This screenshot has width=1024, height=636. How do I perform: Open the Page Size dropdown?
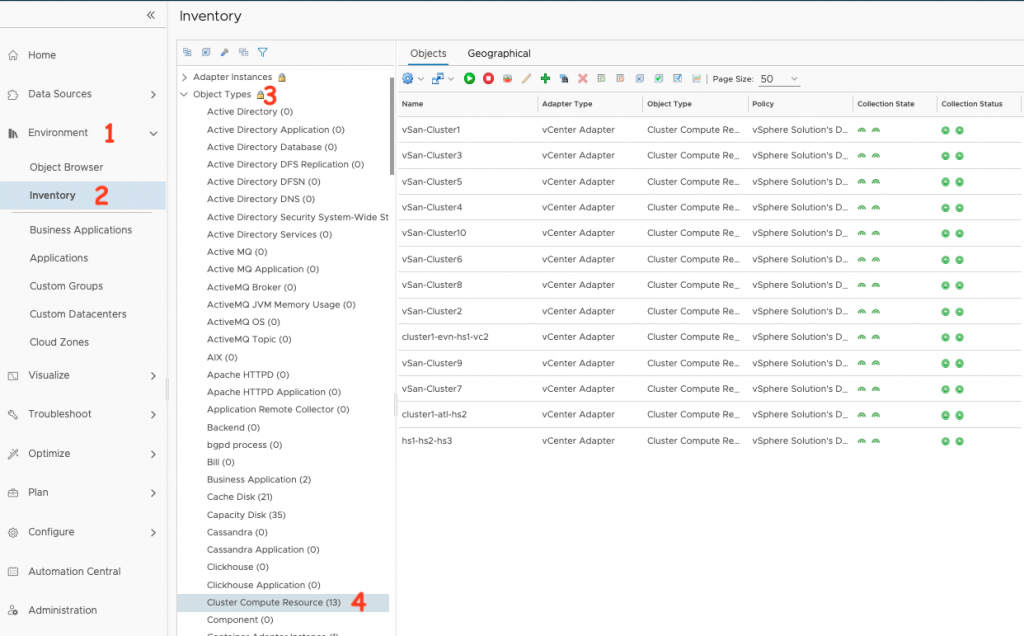tap(779, 79)
